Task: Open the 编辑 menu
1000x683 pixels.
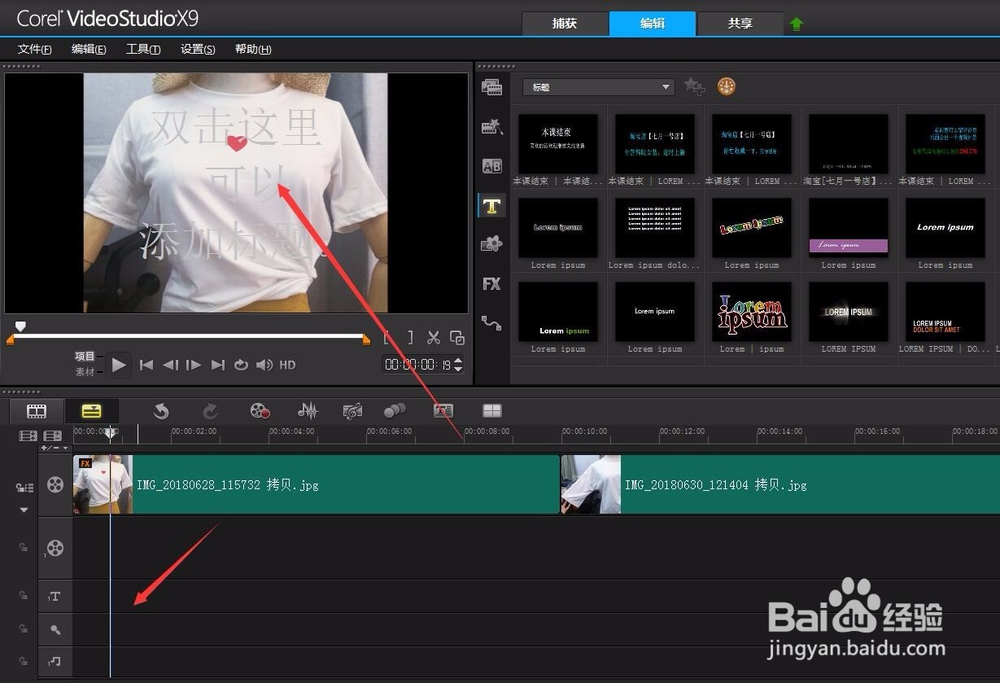Action: (89, 49)
